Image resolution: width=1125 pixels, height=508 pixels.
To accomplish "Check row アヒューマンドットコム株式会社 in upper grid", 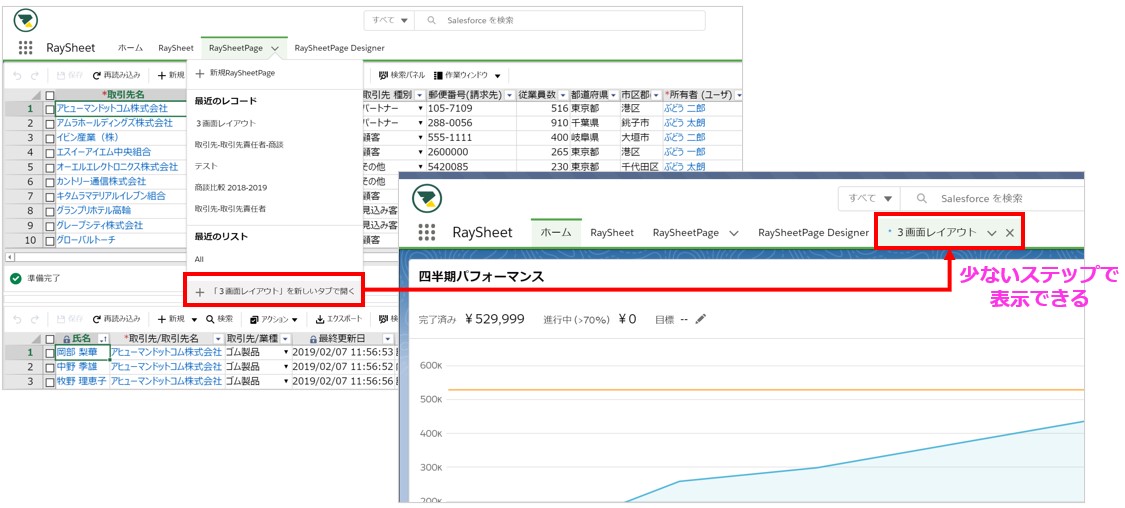I will point(50,109).
